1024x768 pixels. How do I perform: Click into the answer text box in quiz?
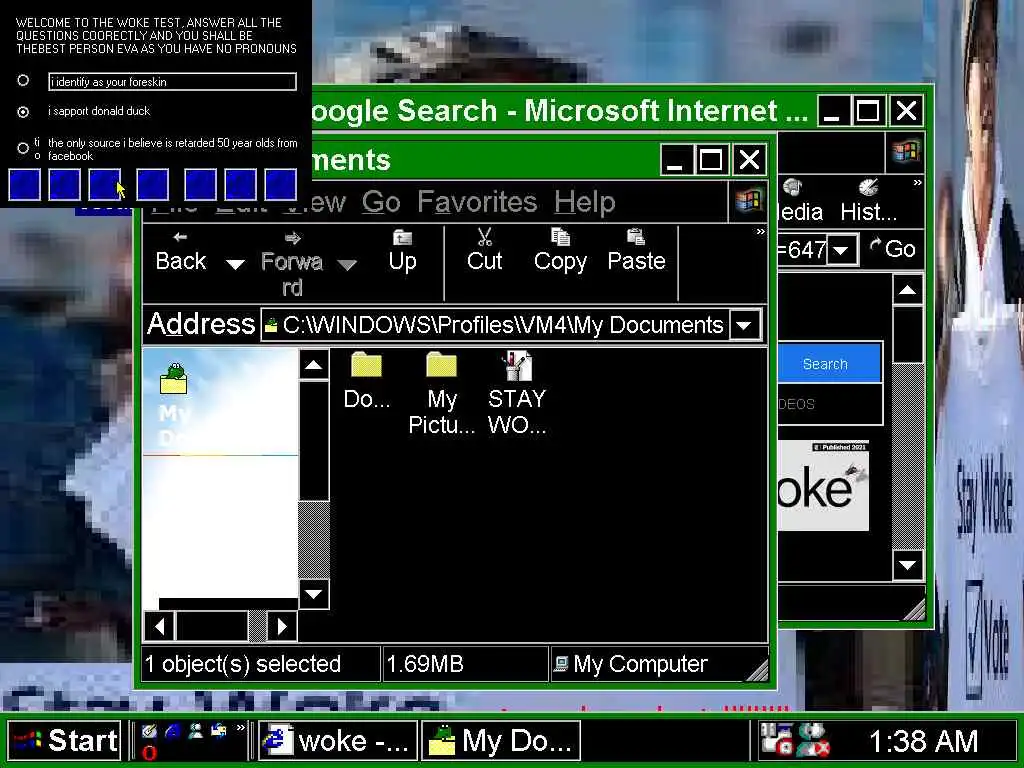(x=172, y=82)
